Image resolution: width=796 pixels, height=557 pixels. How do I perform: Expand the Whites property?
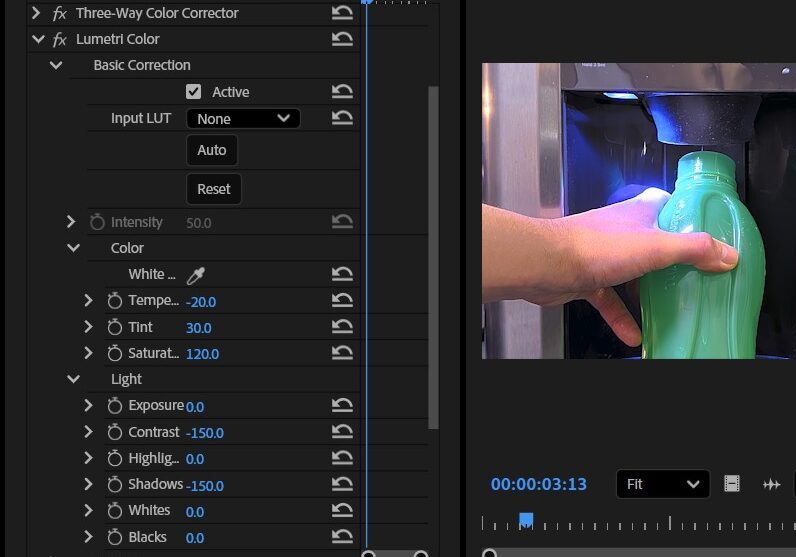(88, 510)
